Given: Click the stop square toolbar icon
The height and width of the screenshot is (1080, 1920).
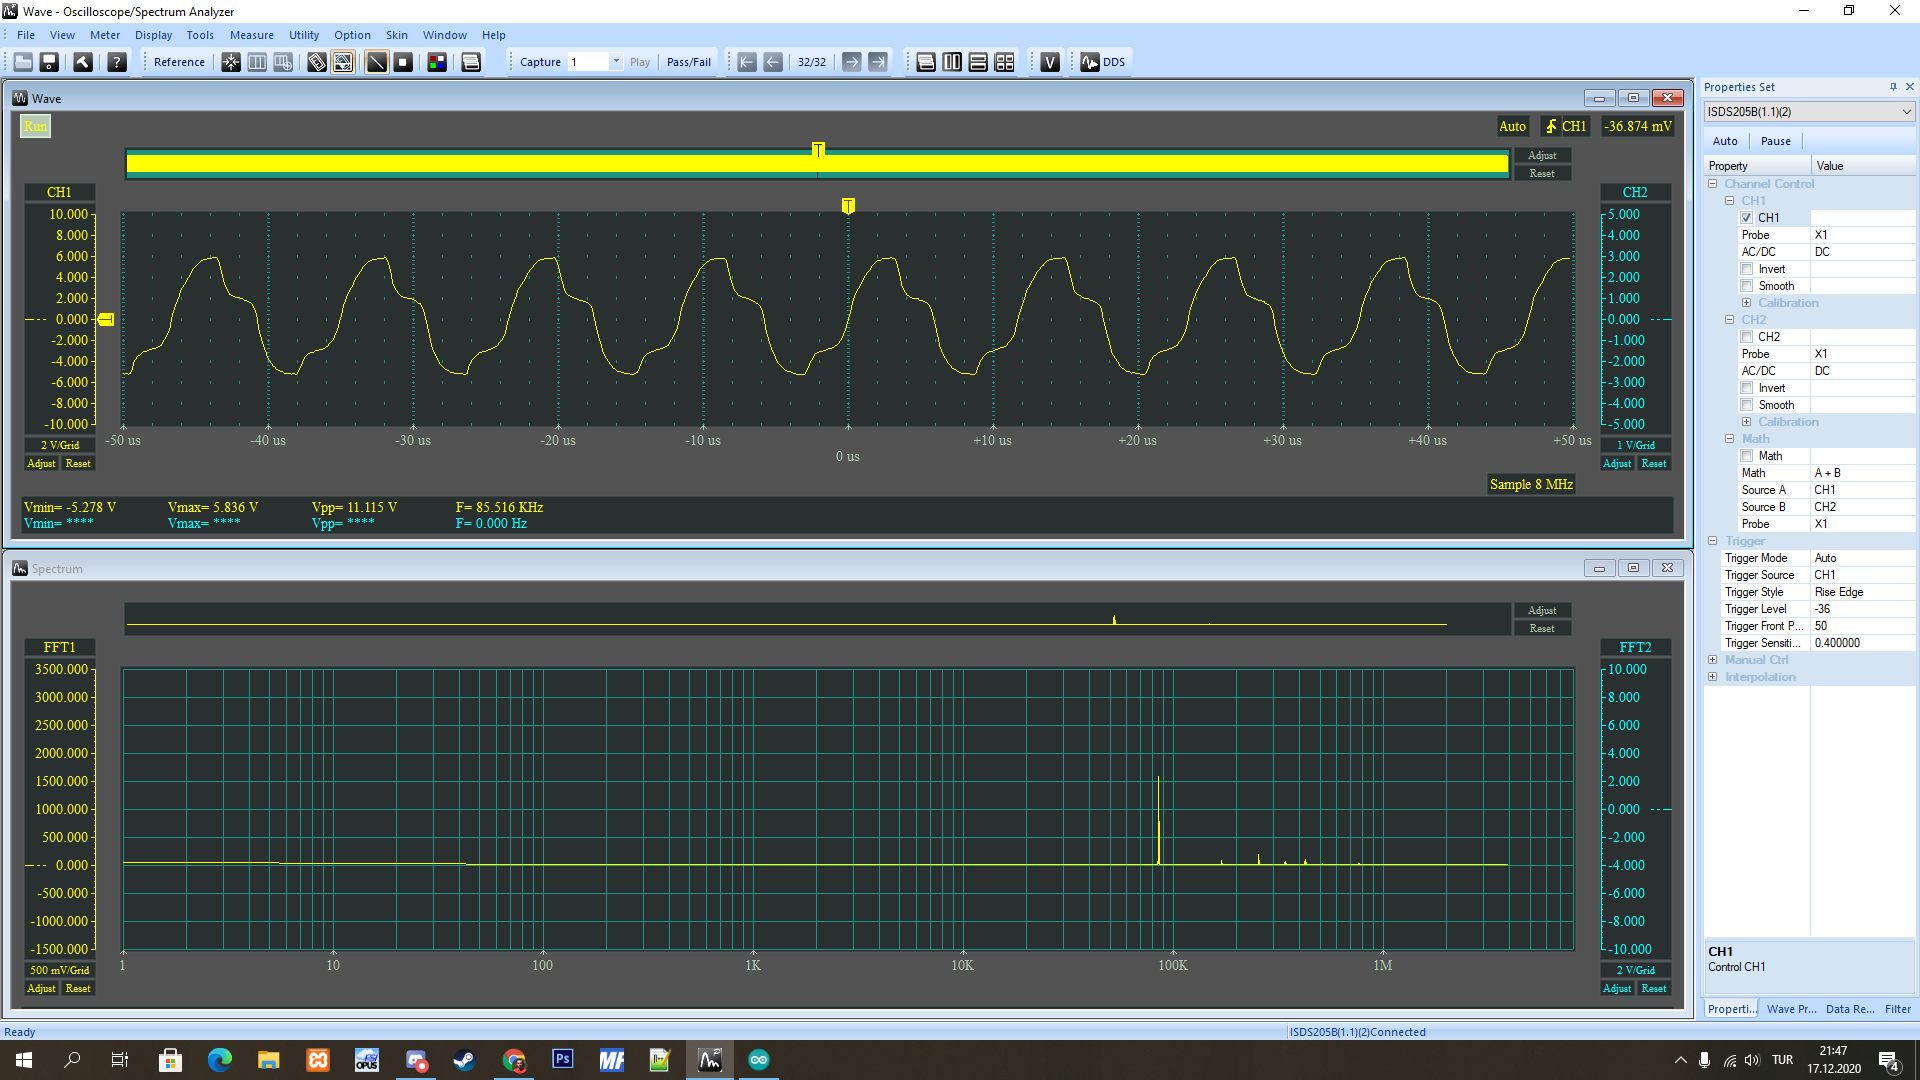Looking at the screenshot, I should [403, 62].
